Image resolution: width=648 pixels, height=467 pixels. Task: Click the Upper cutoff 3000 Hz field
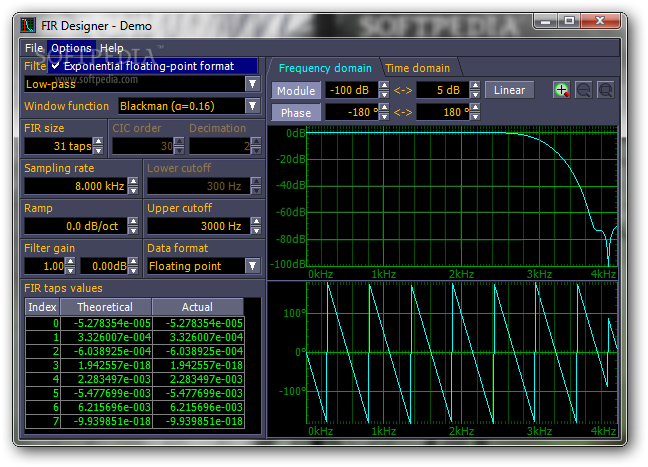click(x=199, y=226)
